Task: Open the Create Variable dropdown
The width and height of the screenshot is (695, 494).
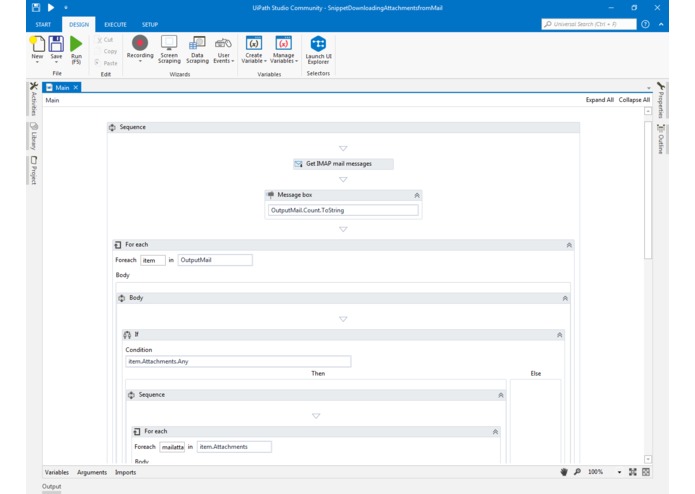Action: [x=254, y=50]
